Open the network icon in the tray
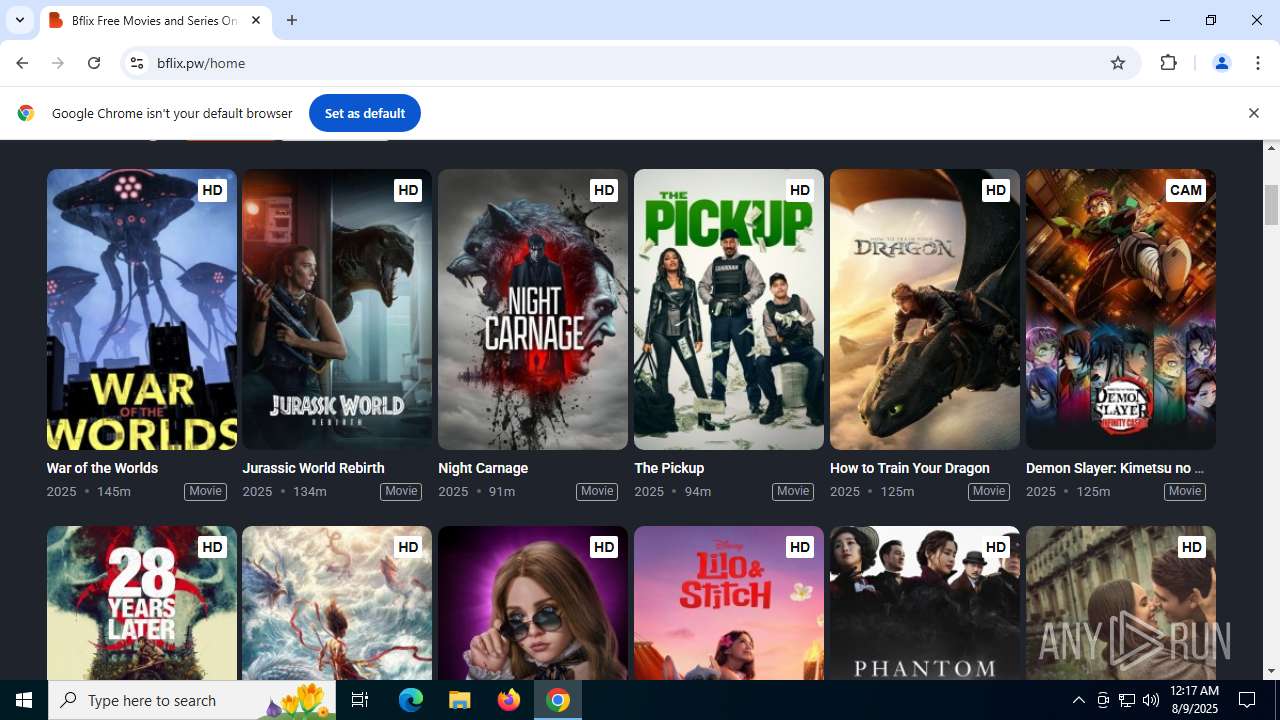The image size is (1280, 720). pos(1127,700)
